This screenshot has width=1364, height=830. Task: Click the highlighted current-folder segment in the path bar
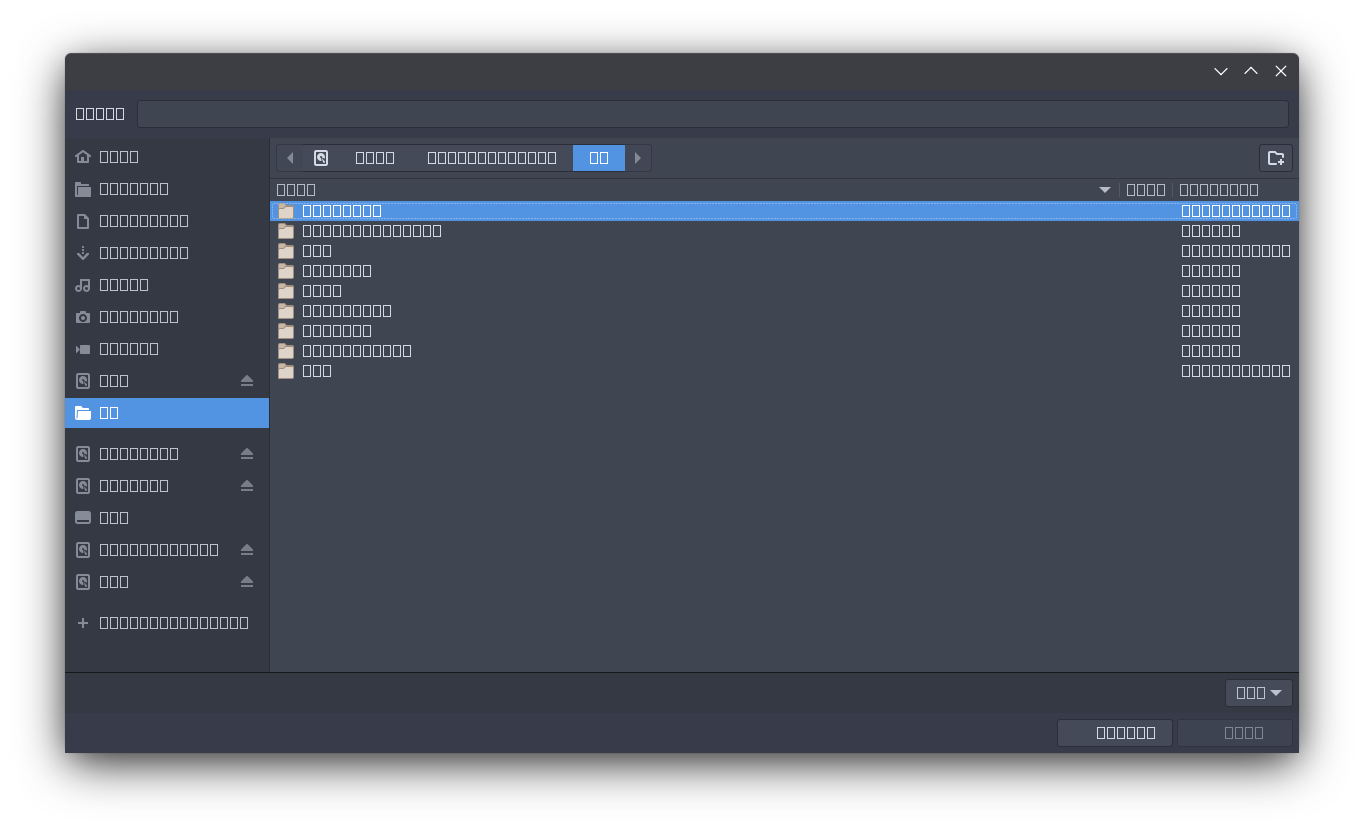pos(599,158)
